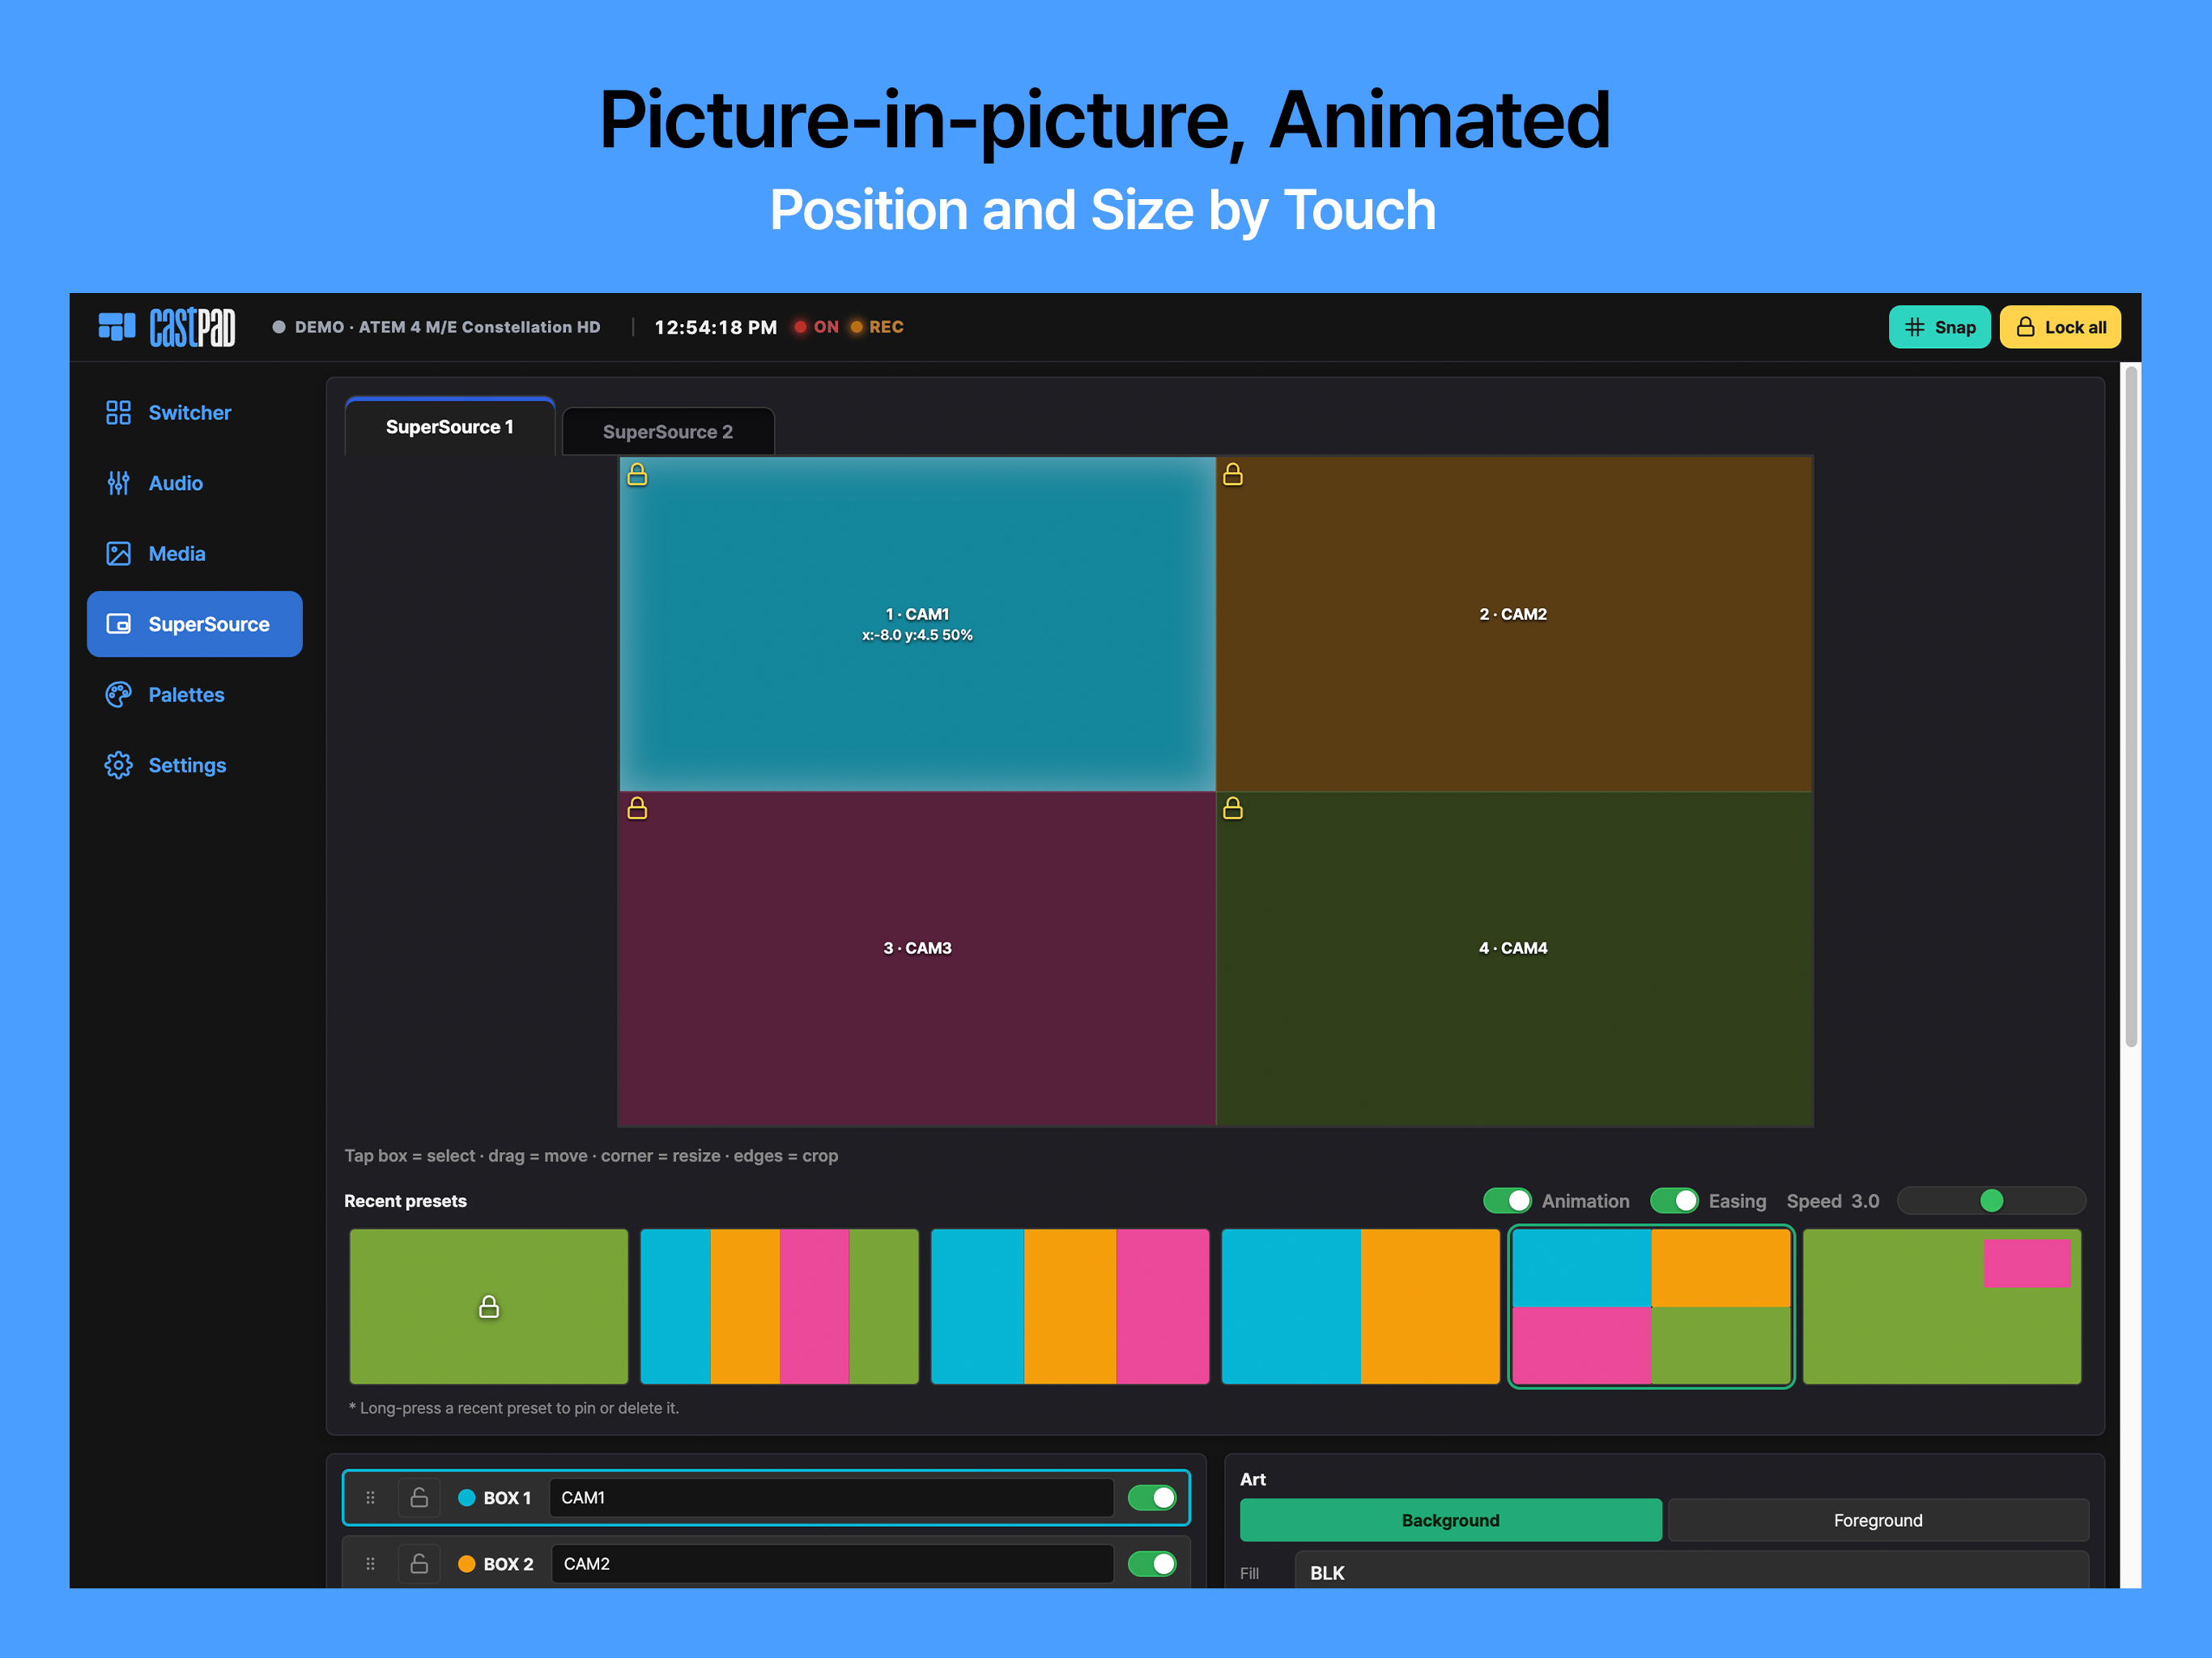The width and height of the screenshot is (2212, 1658).
Task: Click the SuperSource picture-in-picture icon
Action: tap(118, 624)
